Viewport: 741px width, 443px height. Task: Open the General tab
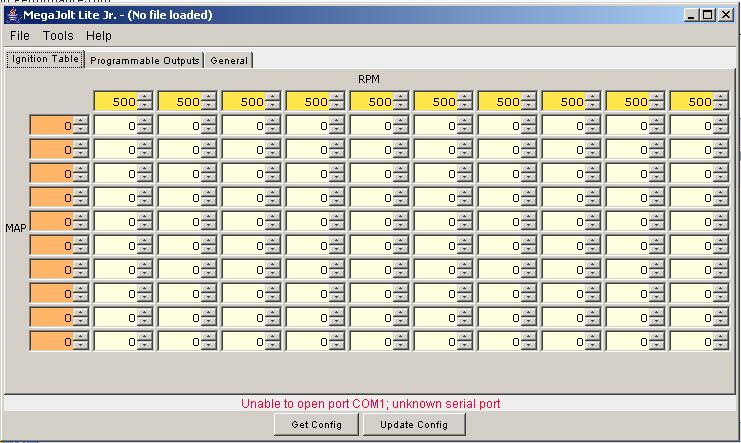click(x=229, y=61)
